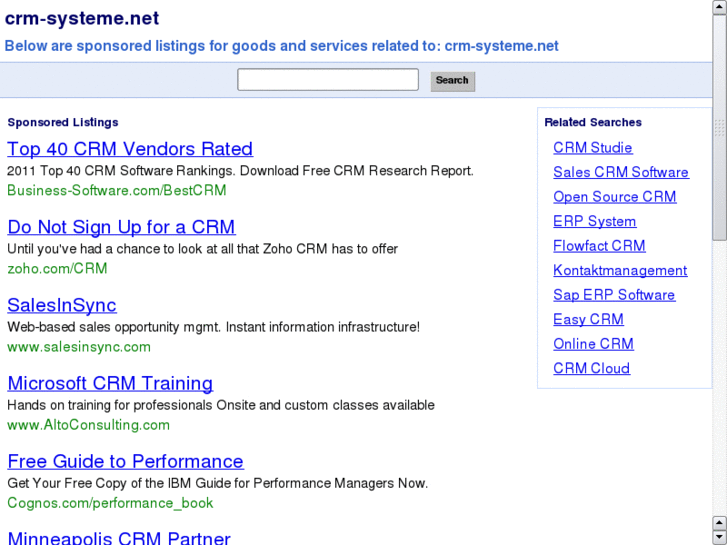
Task: Select the CRM Studie related search
Action: pos(592,148)
